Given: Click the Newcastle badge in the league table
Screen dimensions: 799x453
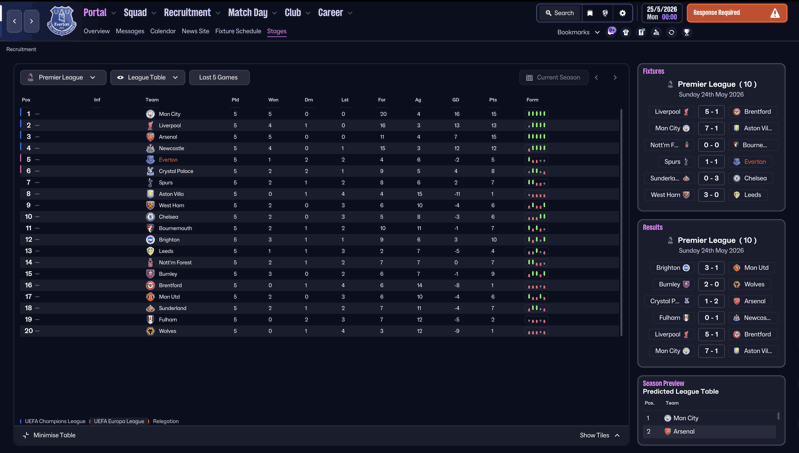Looking at the screenshot, I should pos(150,148).
